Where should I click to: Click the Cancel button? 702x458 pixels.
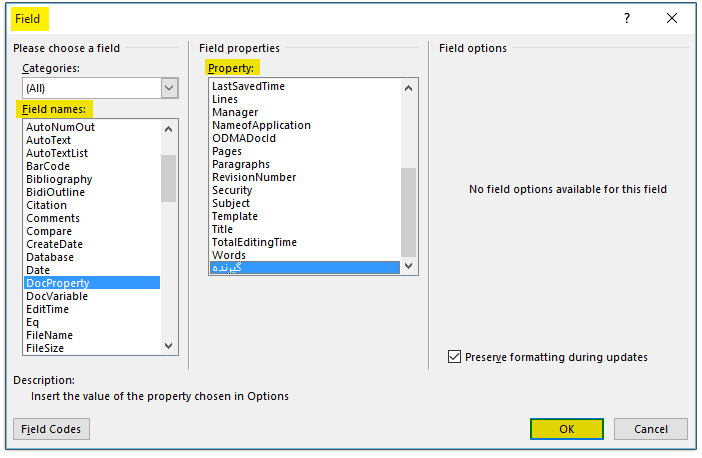[x=651, y=429]
